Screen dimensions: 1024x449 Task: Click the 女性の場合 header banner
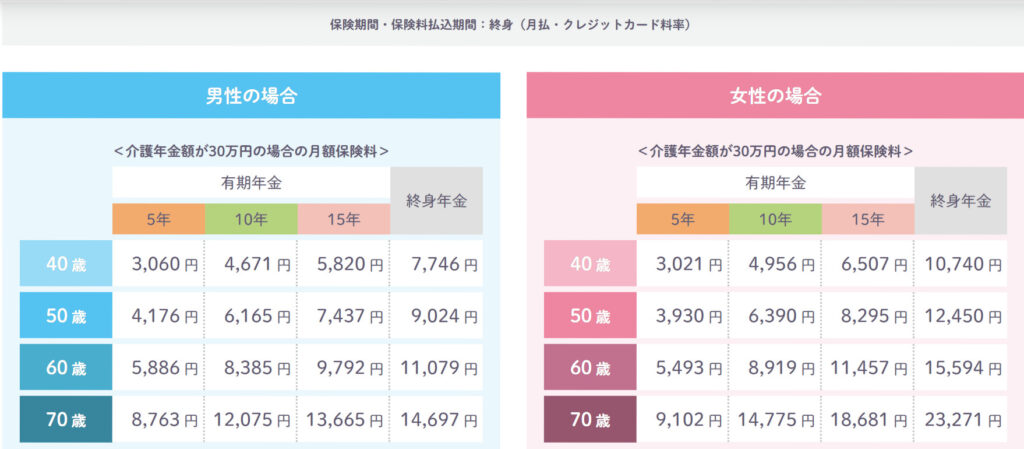[775, 96]
